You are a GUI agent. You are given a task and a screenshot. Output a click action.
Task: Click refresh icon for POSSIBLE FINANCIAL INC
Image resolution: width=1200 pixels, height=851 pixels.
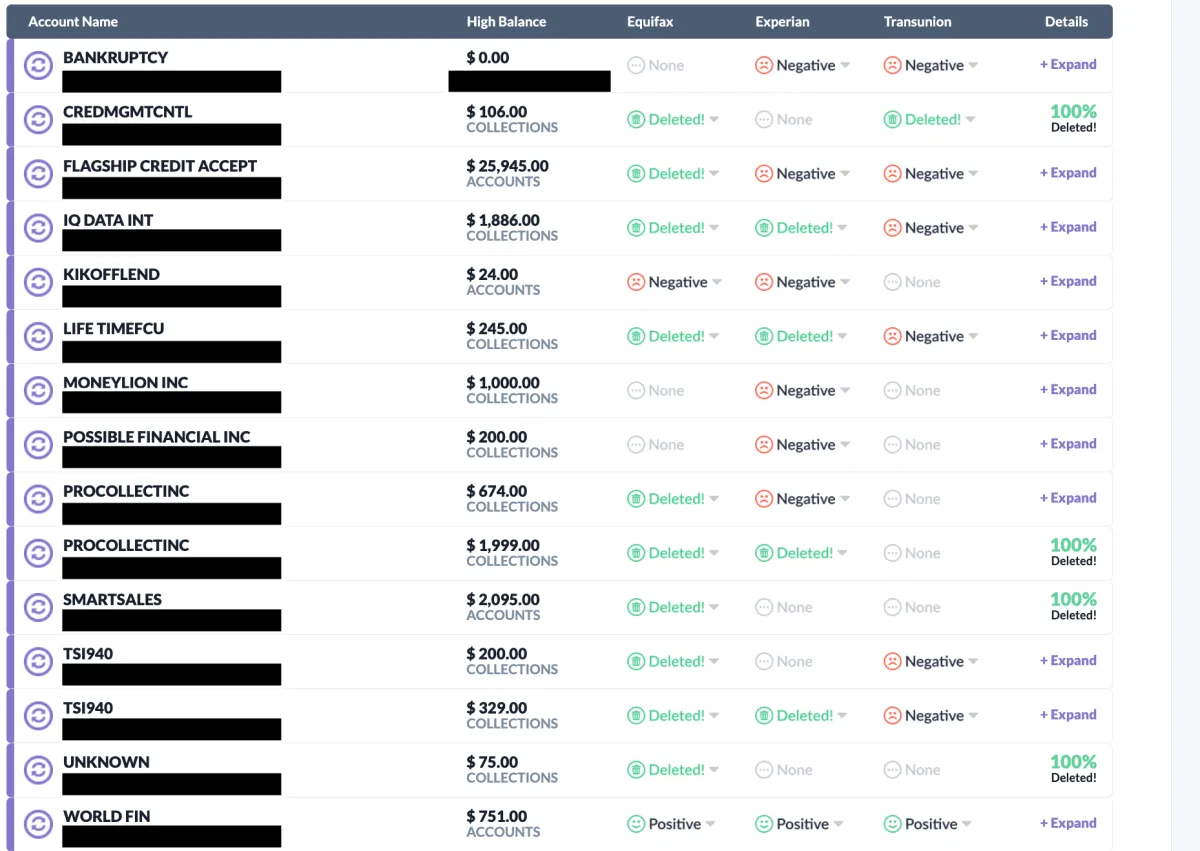point(38,444)
